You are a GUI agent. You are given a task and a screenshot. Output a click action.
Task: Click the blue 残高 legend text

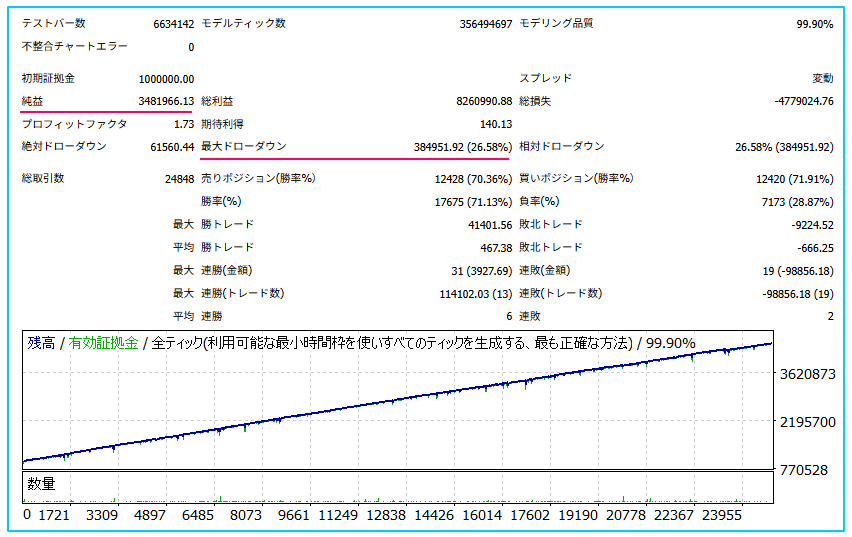tap(41, 343)
